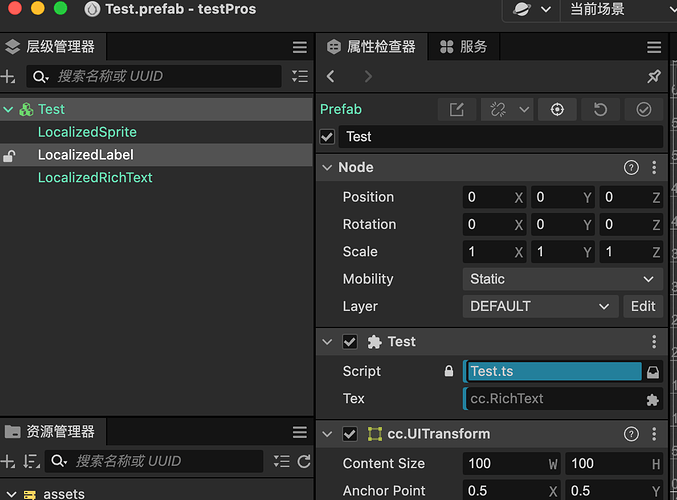Click the pin icon in the inspector

[654, 76]
